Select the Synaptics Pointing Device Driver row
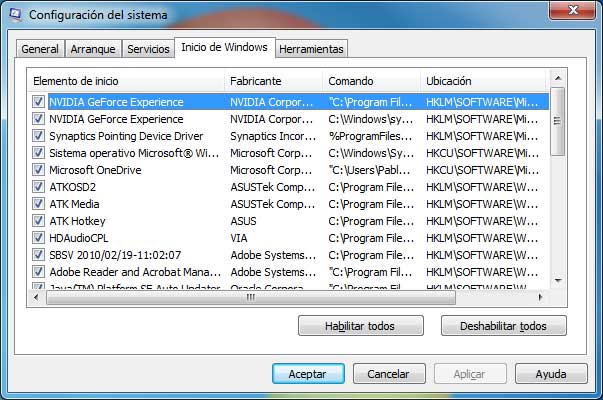This screenshot has width=603, height=400. tap(288, 136)
